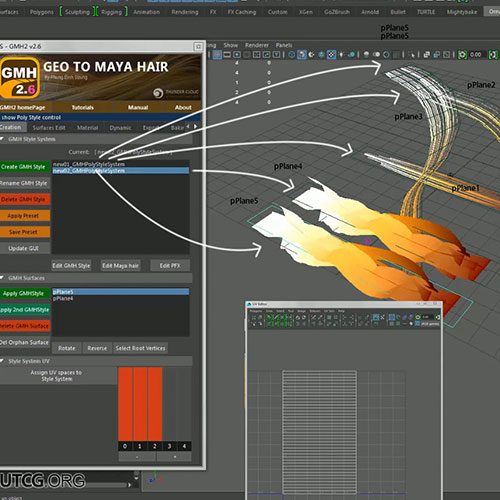
Task: Click Delete GMH Style button
Action: (x=24, y=199)
